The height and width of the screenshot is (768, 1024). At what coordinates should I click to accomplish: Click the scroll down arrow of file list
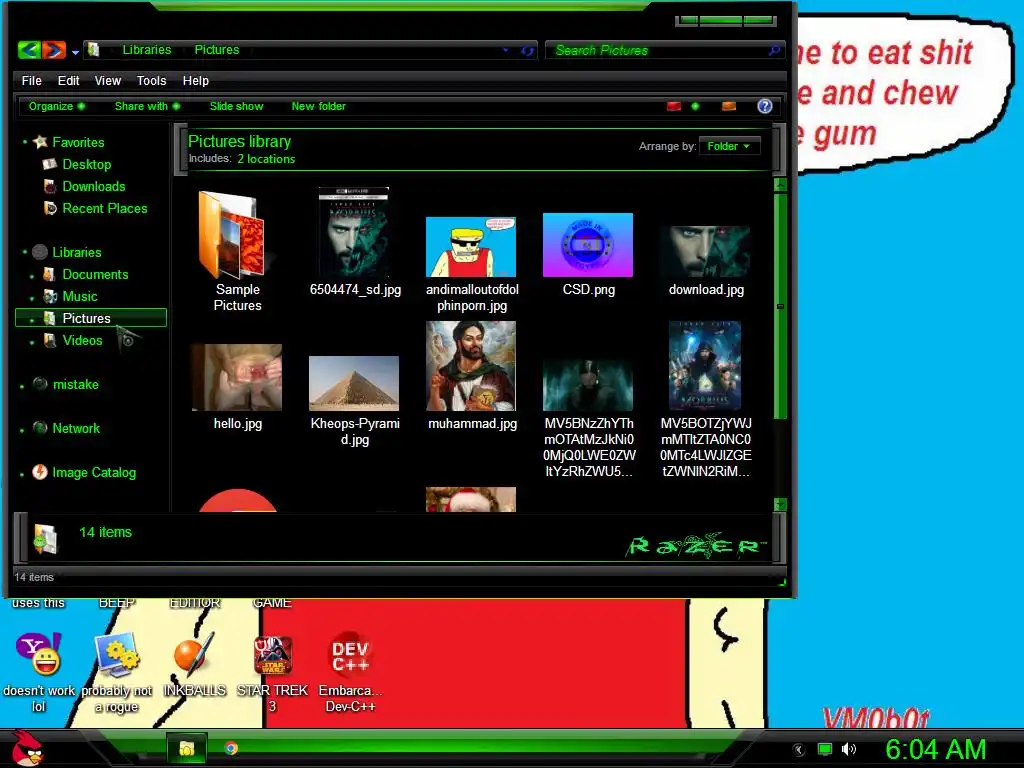(780, 504)
